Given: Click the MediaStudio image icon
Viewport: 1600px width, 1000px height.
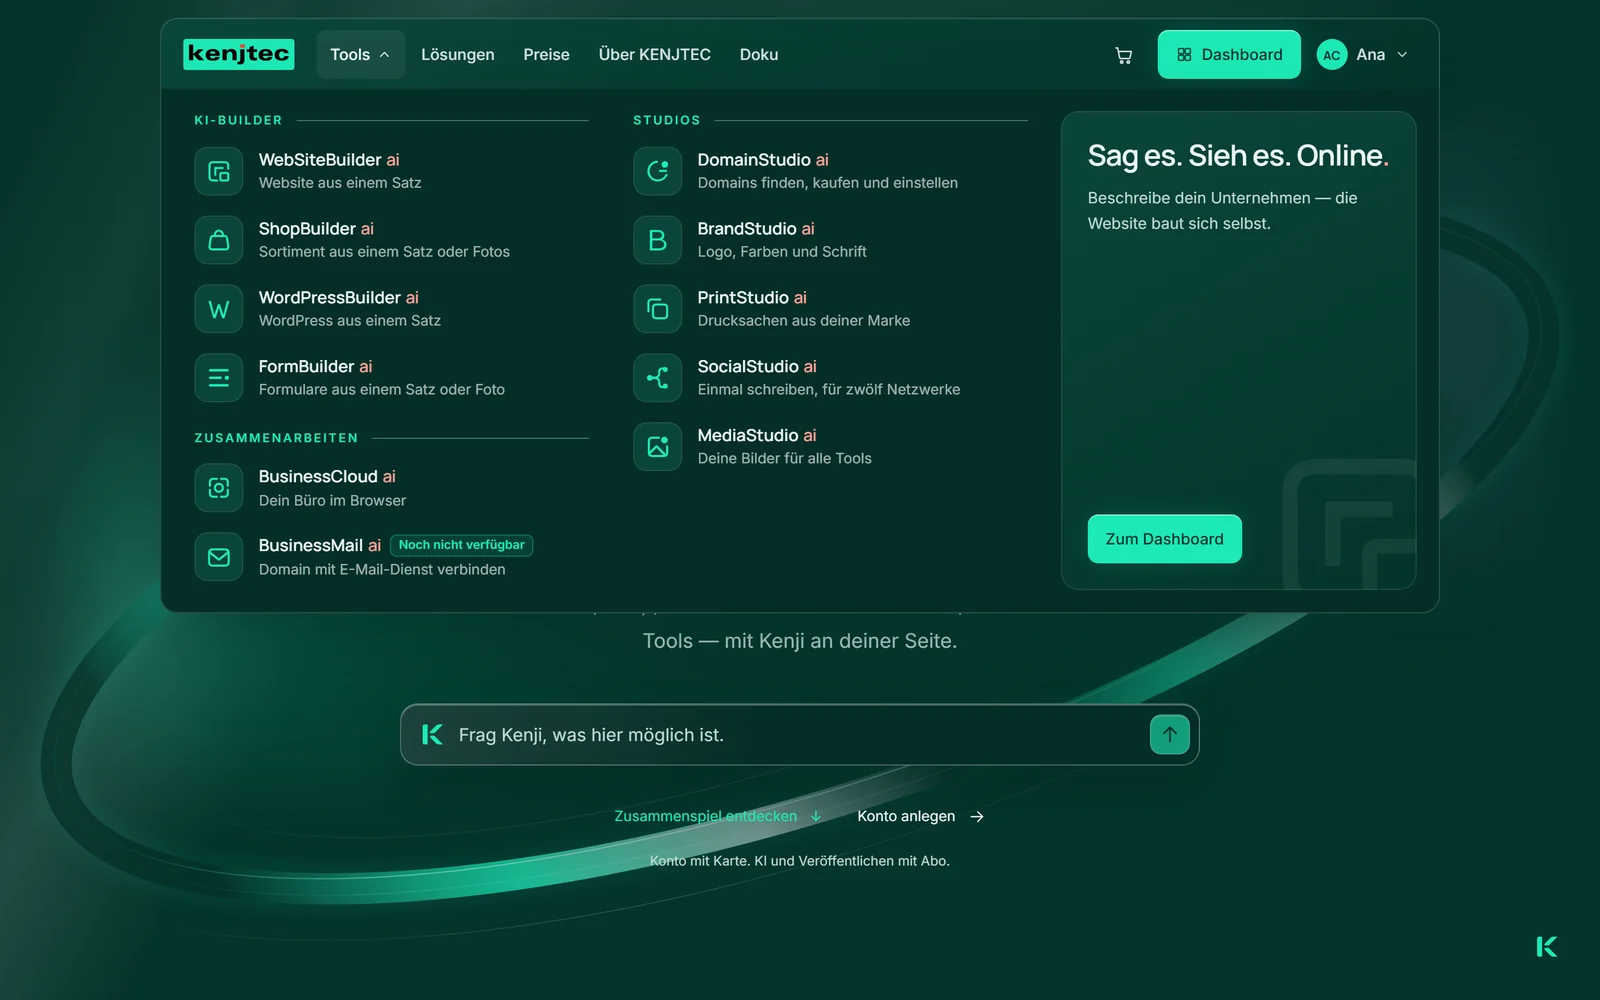Looking at the screenshot, I should [x=657, y=447].
